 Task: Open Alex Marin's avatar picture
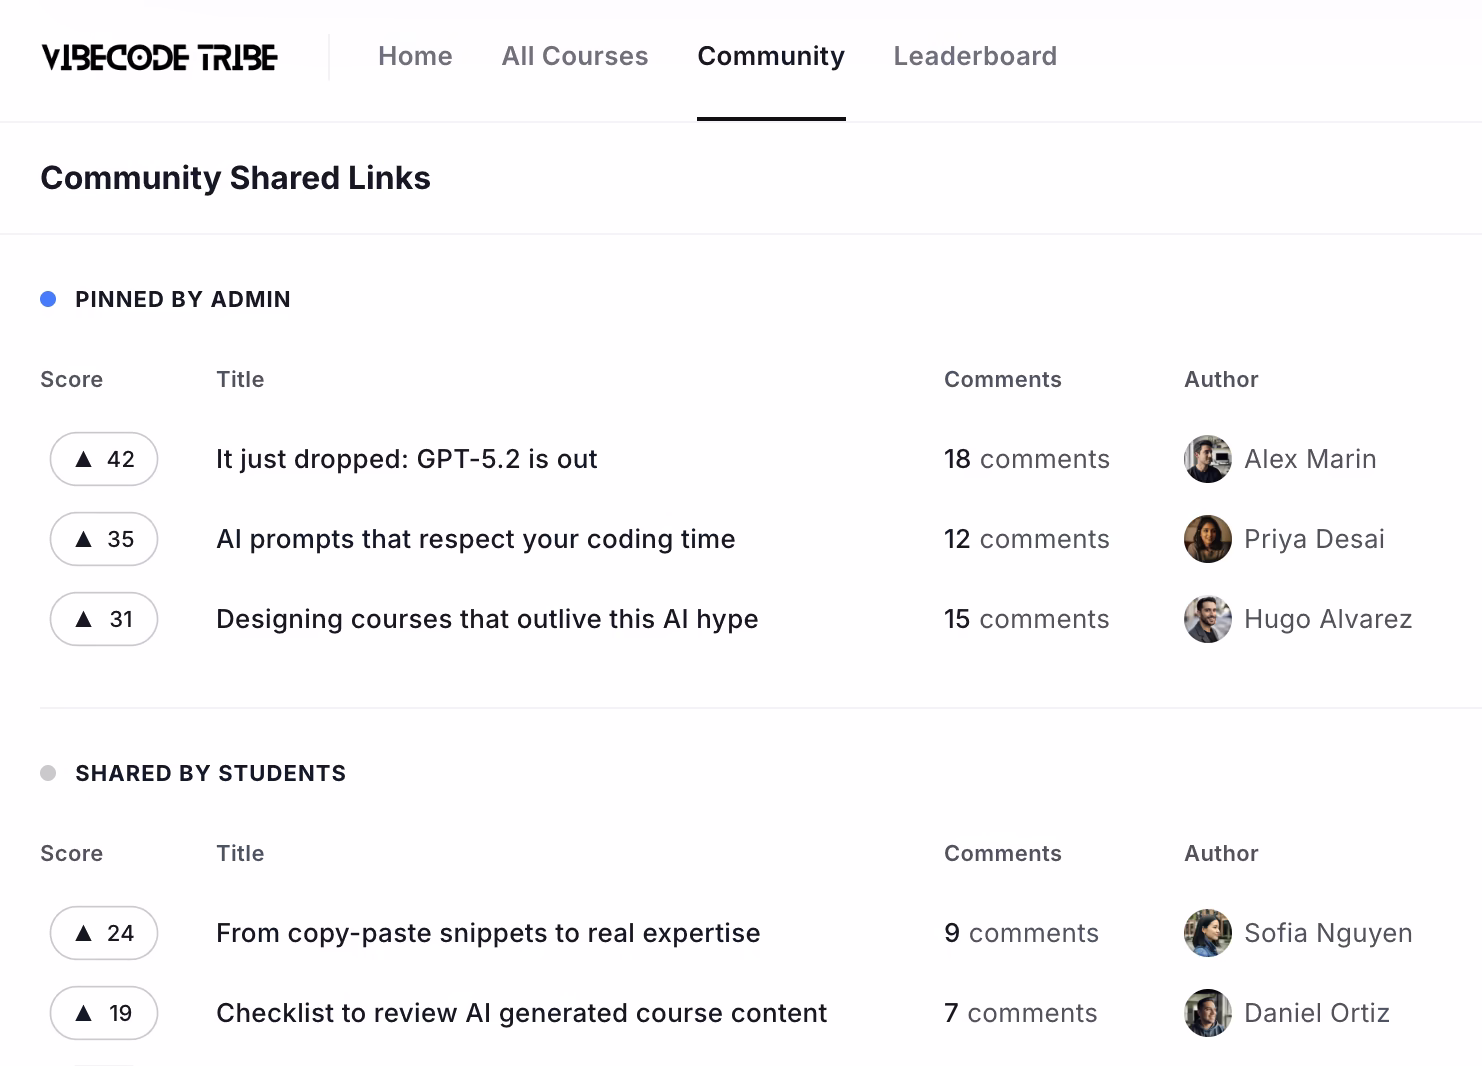point(1207,459)
